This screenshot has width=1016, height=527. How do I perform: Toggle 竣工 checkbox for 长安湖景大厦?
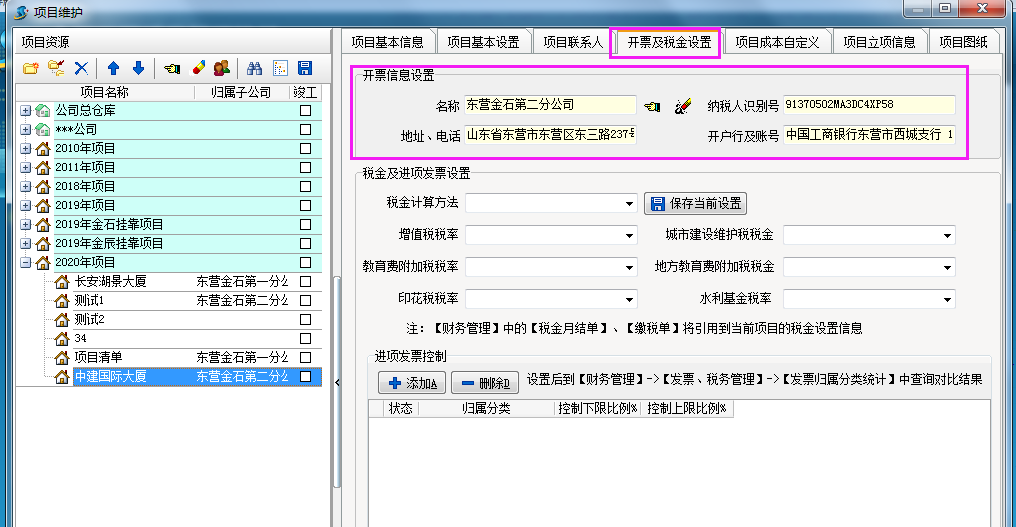[306, 282]
